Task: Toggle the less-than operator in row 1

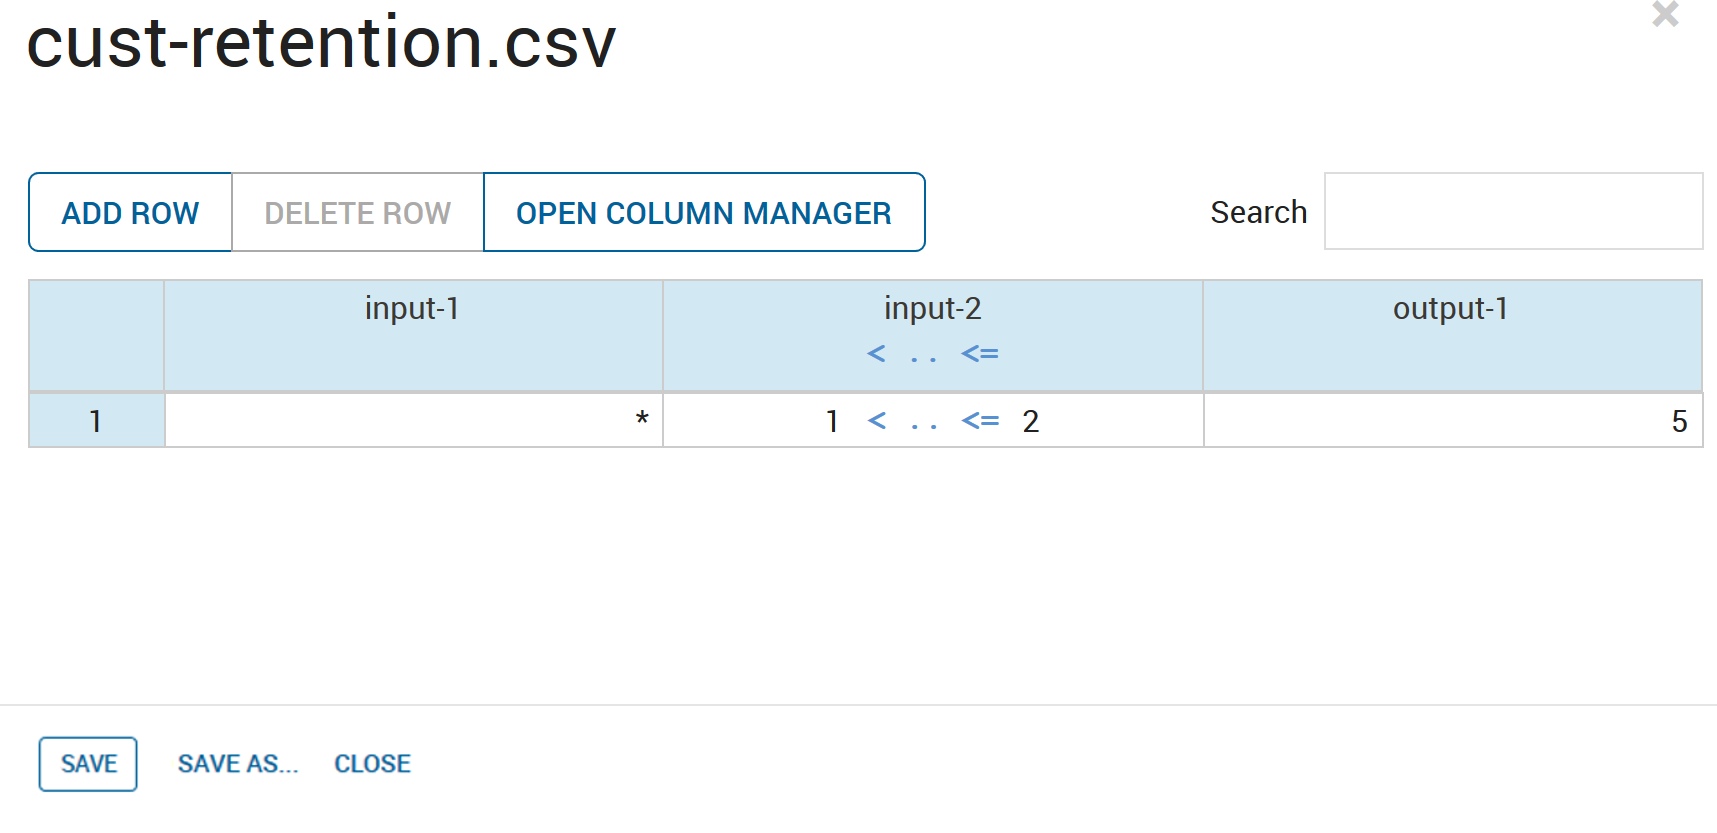Action: point(877,421)
